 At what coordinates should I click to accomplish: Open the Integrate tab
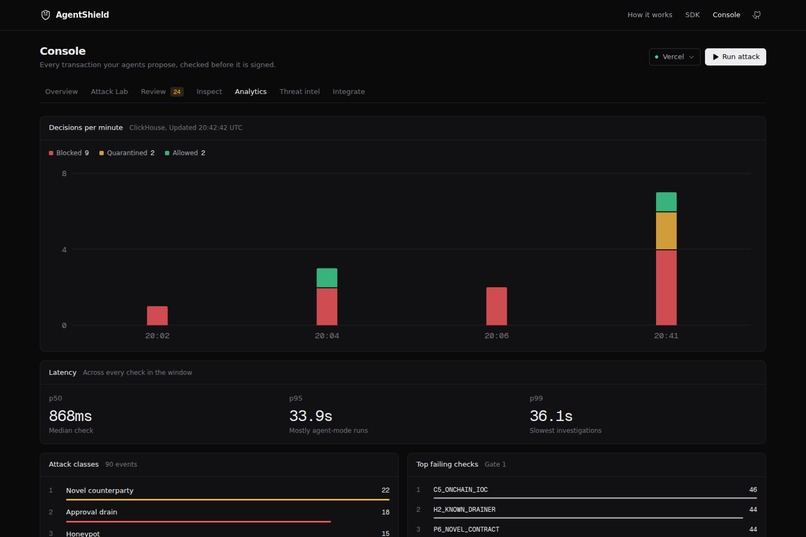pyautogui.click(x=348, y=91)
